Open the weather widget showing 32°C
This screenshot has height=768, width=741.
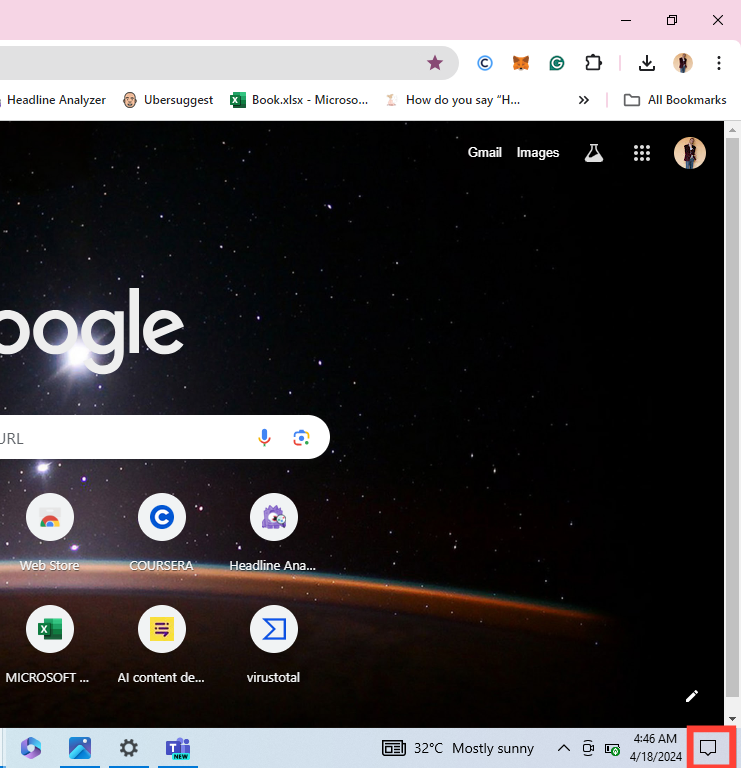point(457,748)
